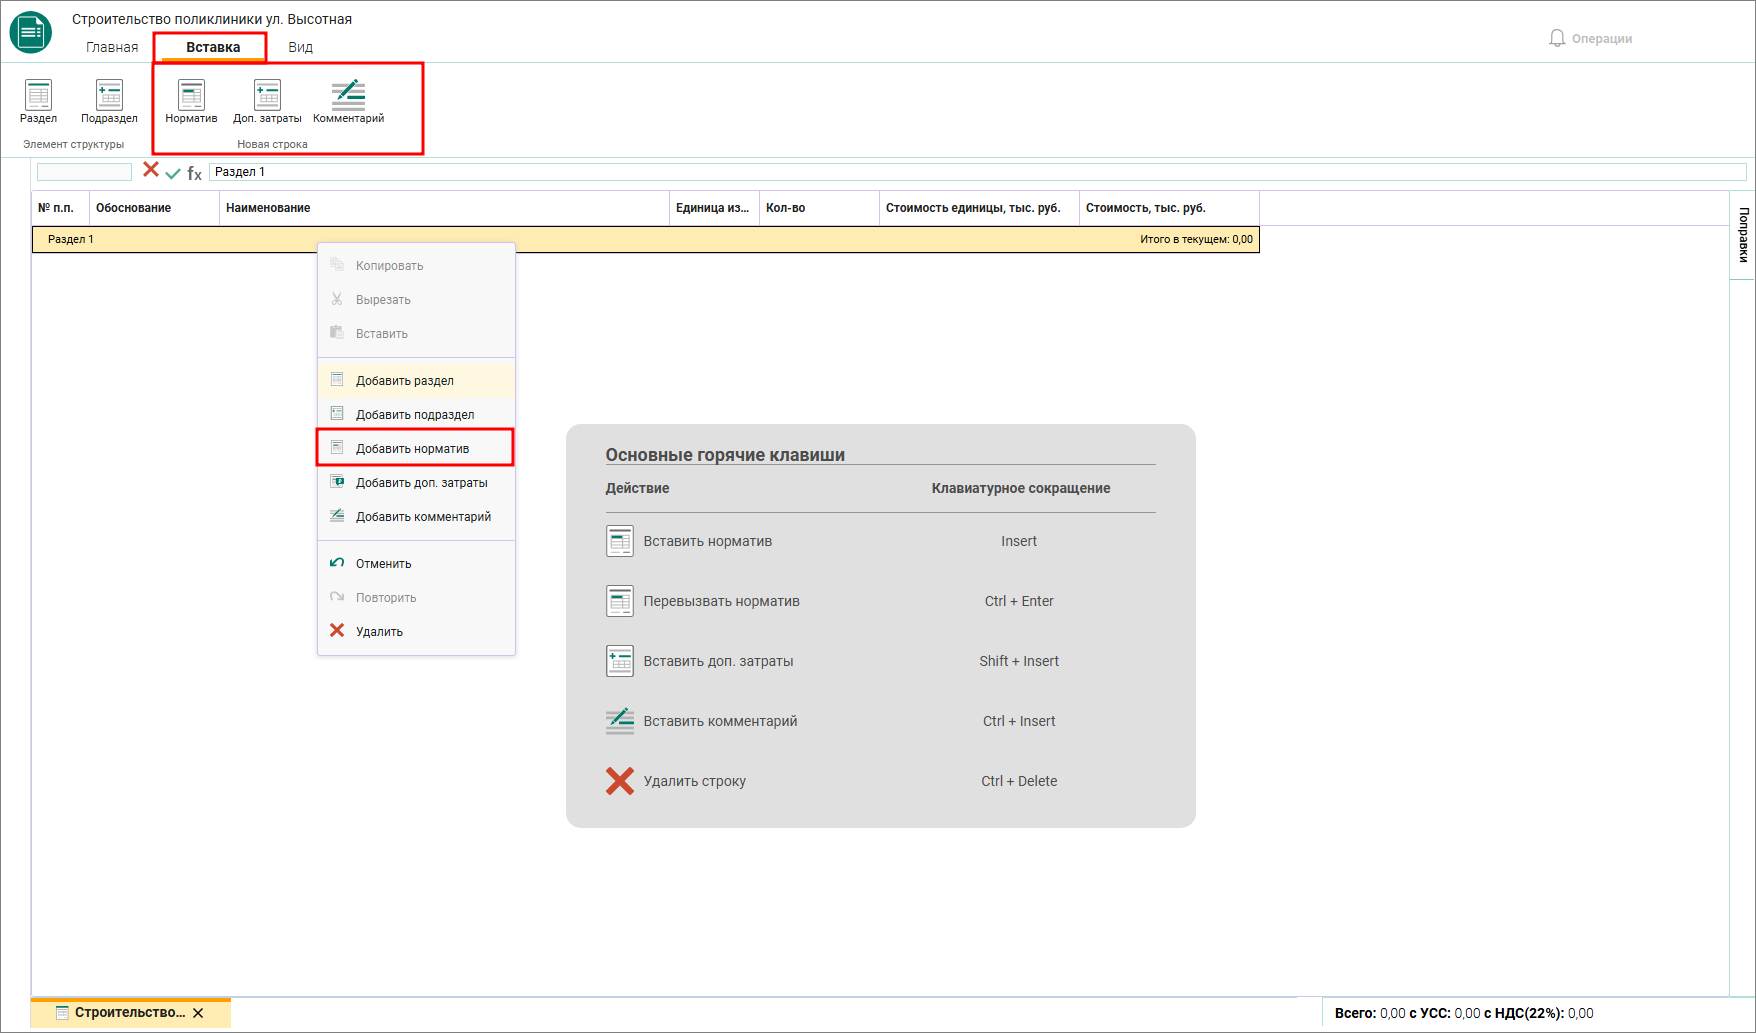The width and height of the screenshot is (1756, 1033).
Task: Click the Обоснование column header
Action: click(x=154, y=208)
